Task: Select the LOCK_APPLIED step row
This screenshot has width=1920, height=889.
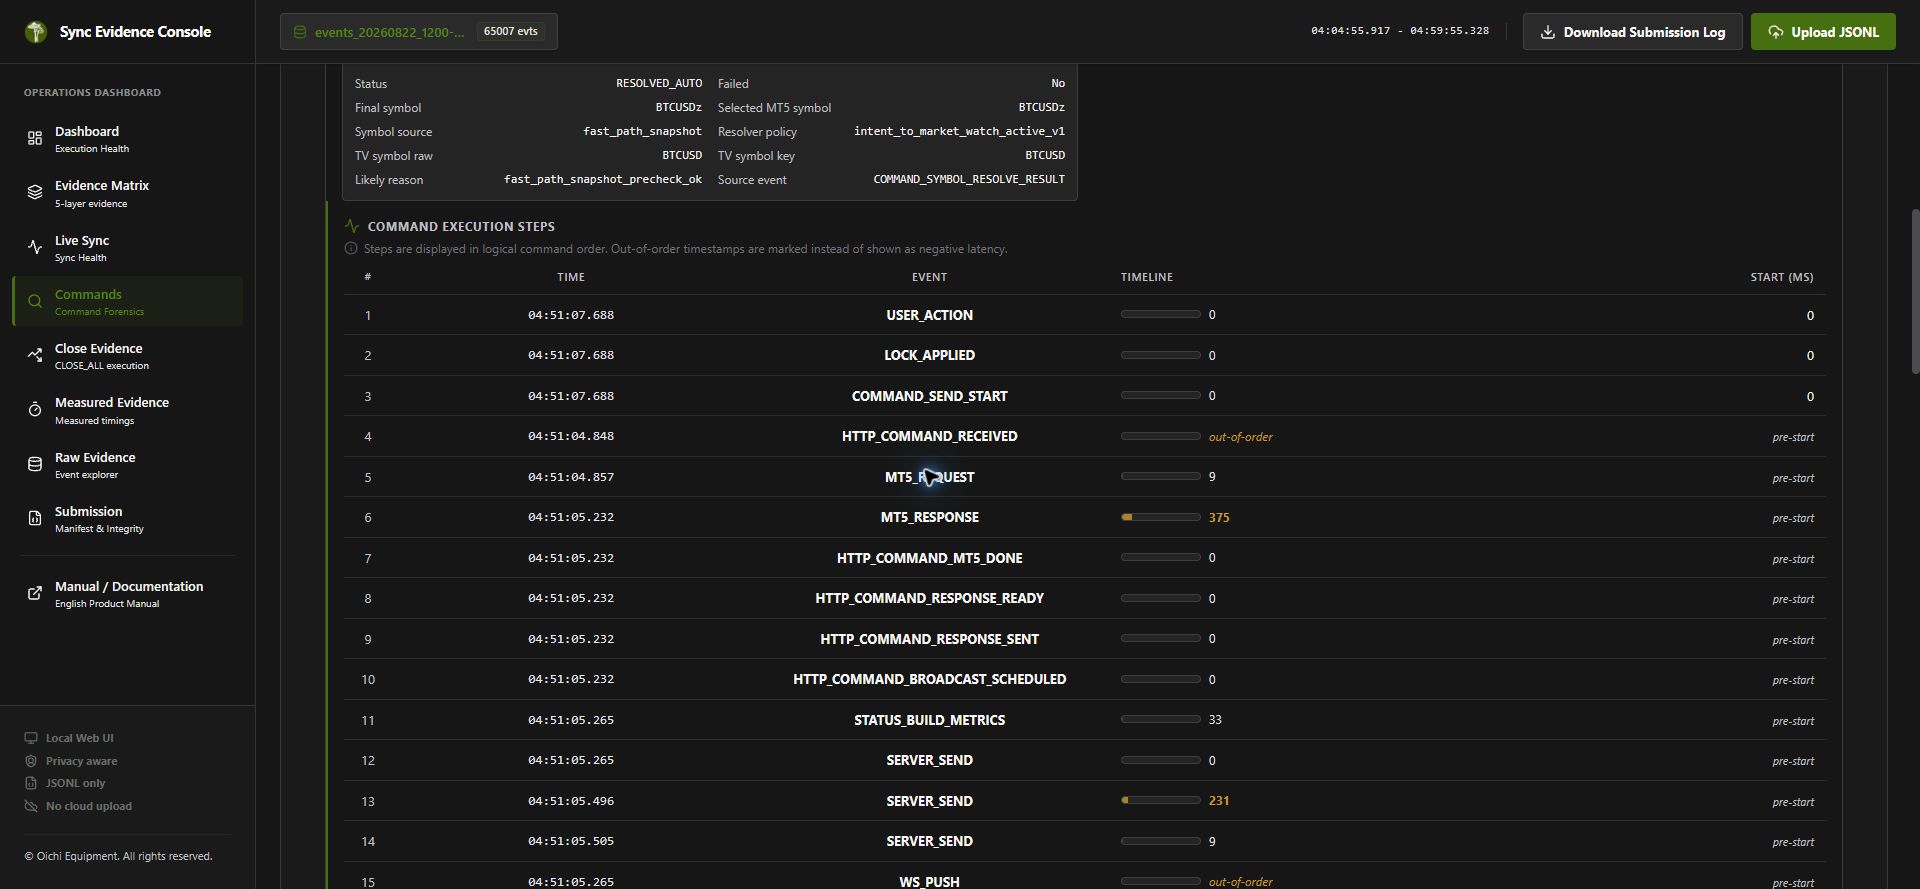Action: point(1084,355)
